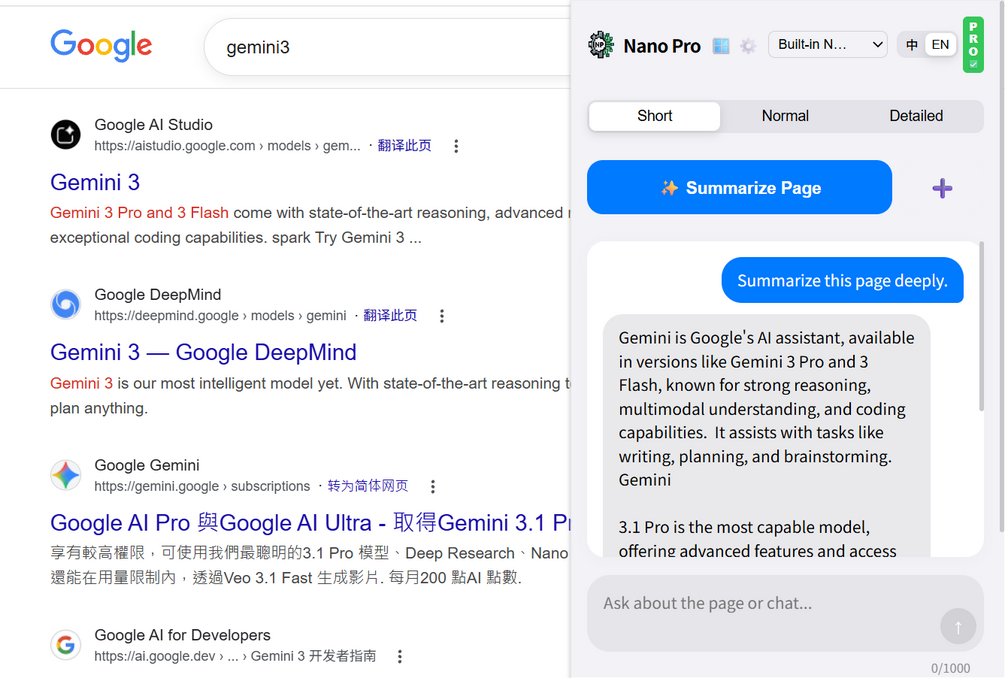This screenshot has width=1005, height=678.
Task: Click the green PRO badge
Action: click(x=973, y=45)
